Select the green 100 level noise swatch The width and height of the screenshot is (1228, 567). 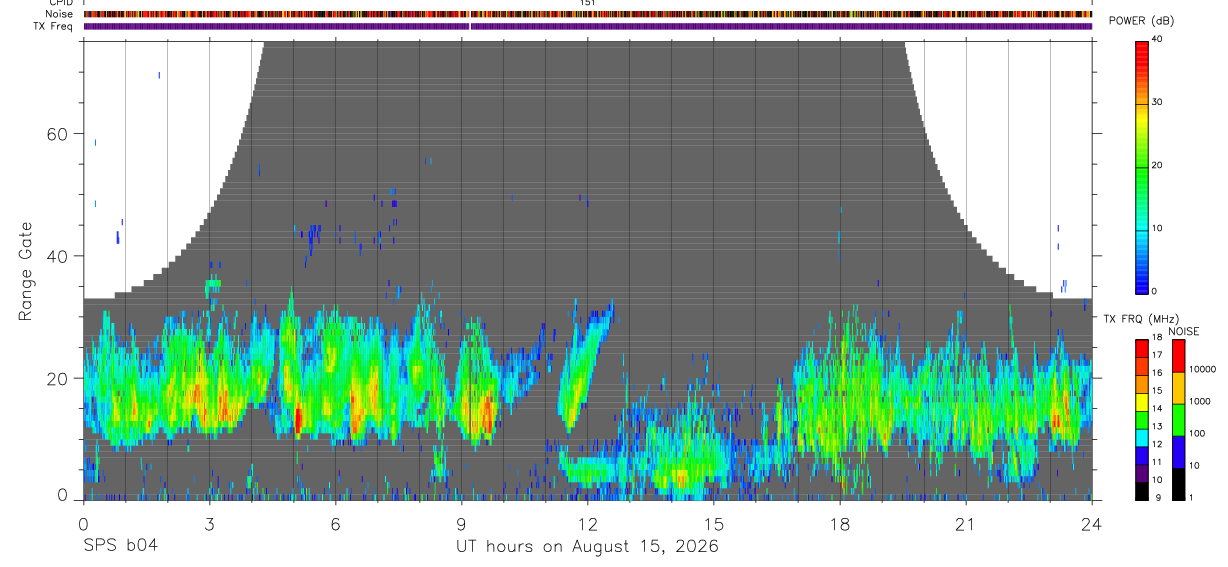[1178, 420]
